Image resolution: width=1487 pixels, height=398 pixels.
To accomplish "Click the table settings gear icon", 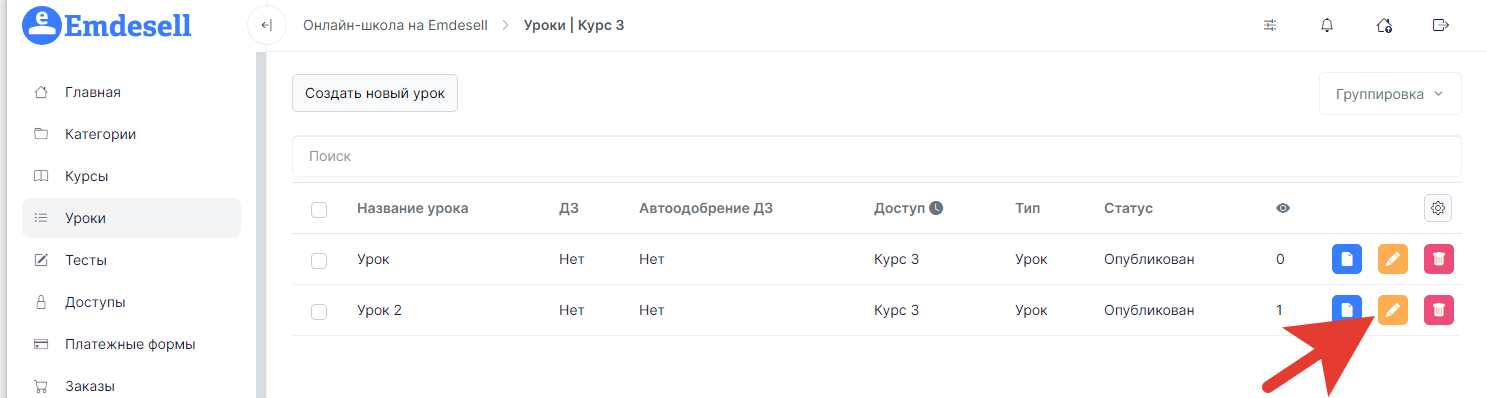I will click(x=1438, y=208).
